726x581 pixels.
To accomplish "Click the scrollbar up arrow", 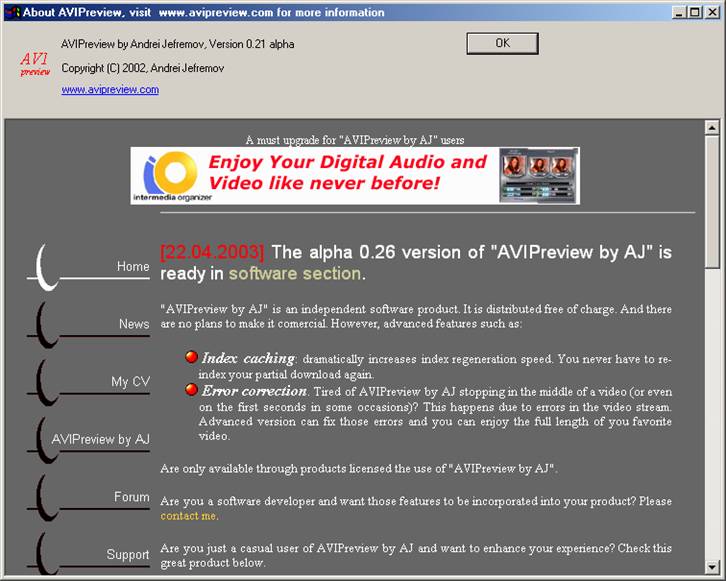I will coord(712,128).
